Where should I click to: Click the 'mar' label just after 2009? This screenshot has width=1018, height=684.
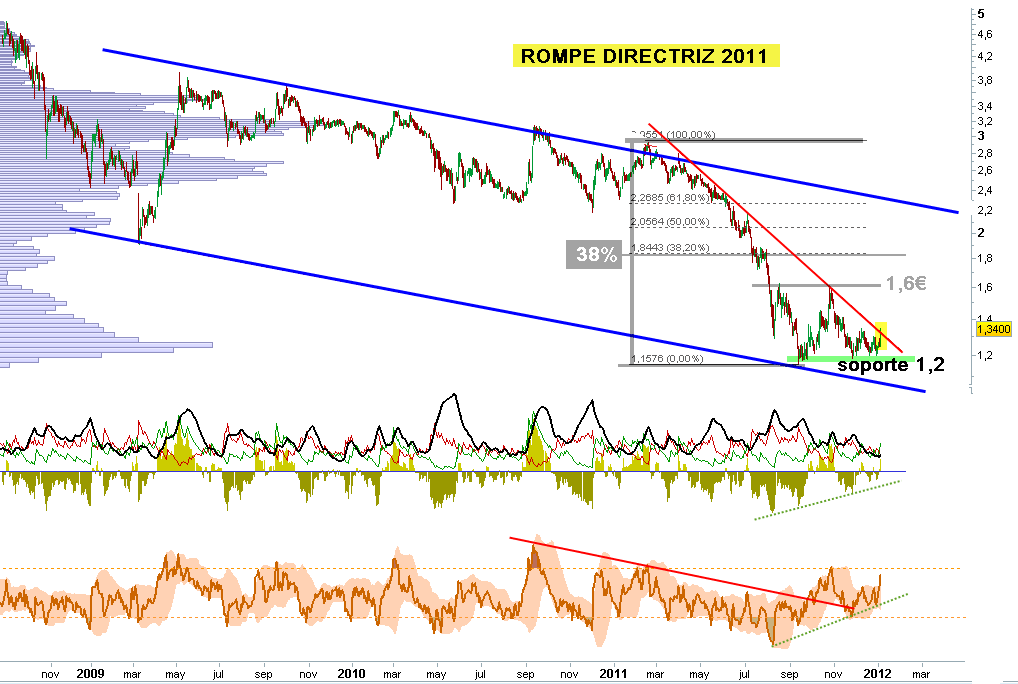coord(132,674)
